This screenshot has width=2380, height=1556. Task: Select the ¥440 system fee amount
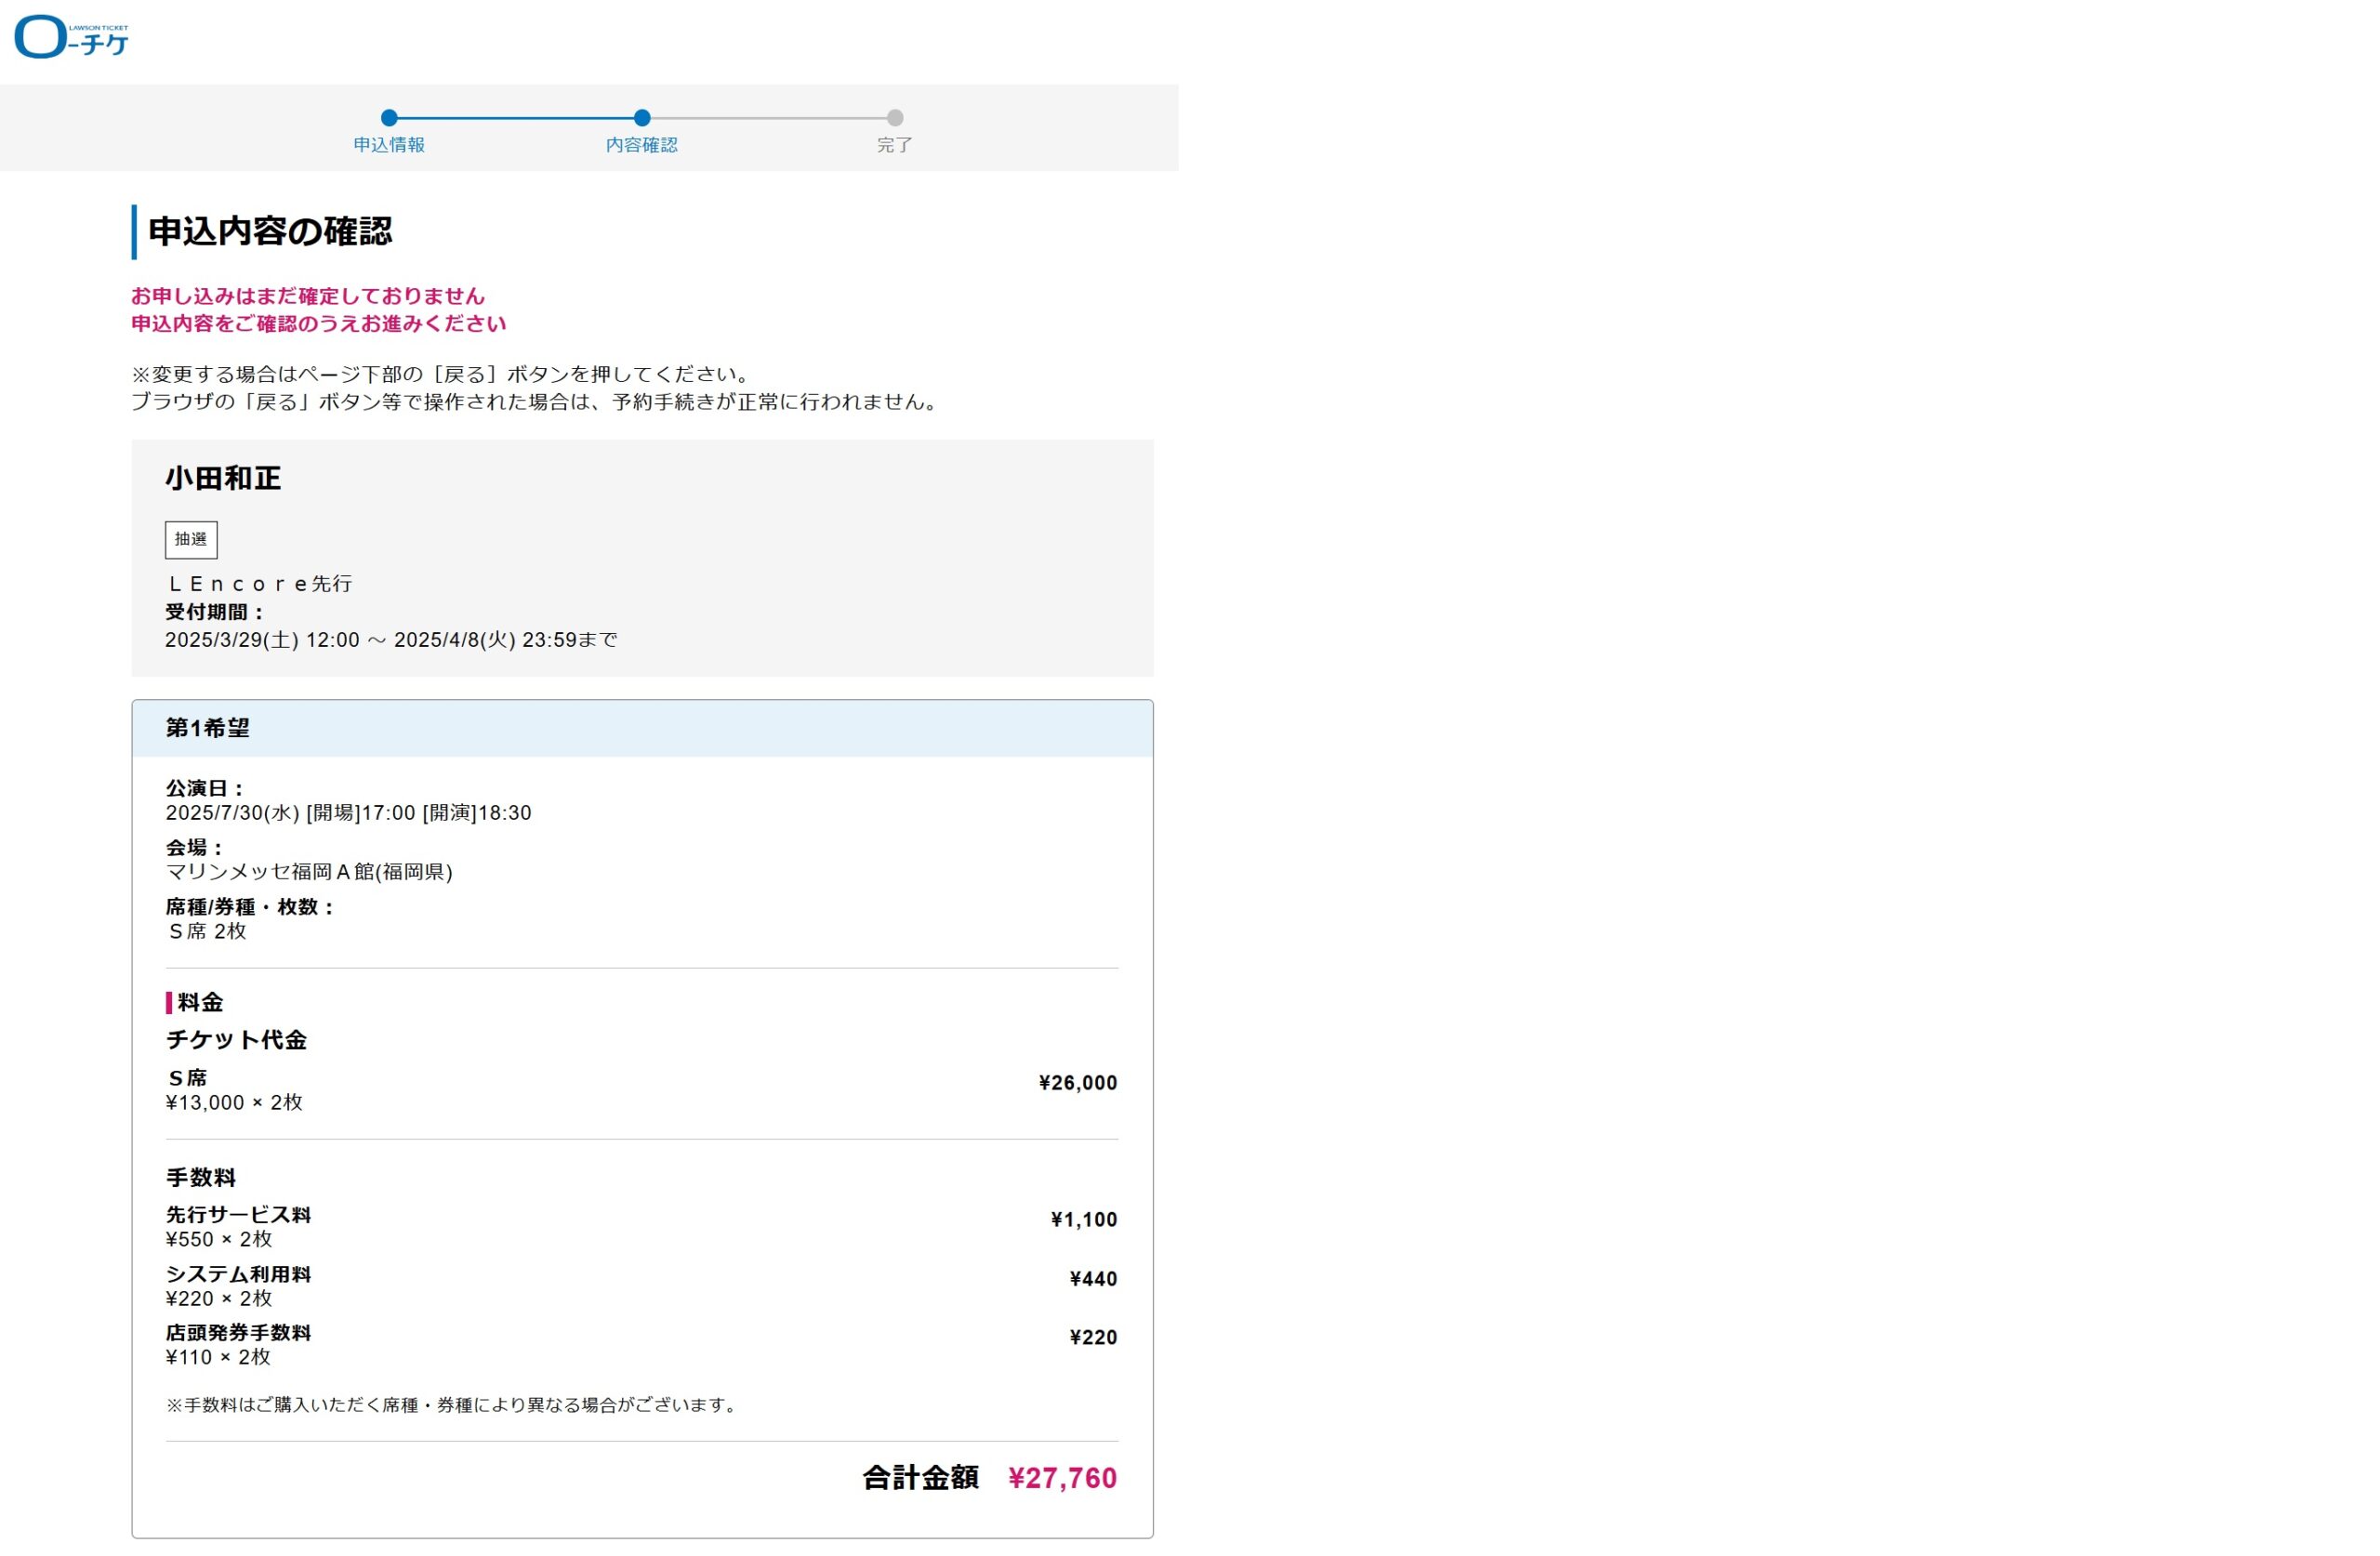pos(1093,1279)
